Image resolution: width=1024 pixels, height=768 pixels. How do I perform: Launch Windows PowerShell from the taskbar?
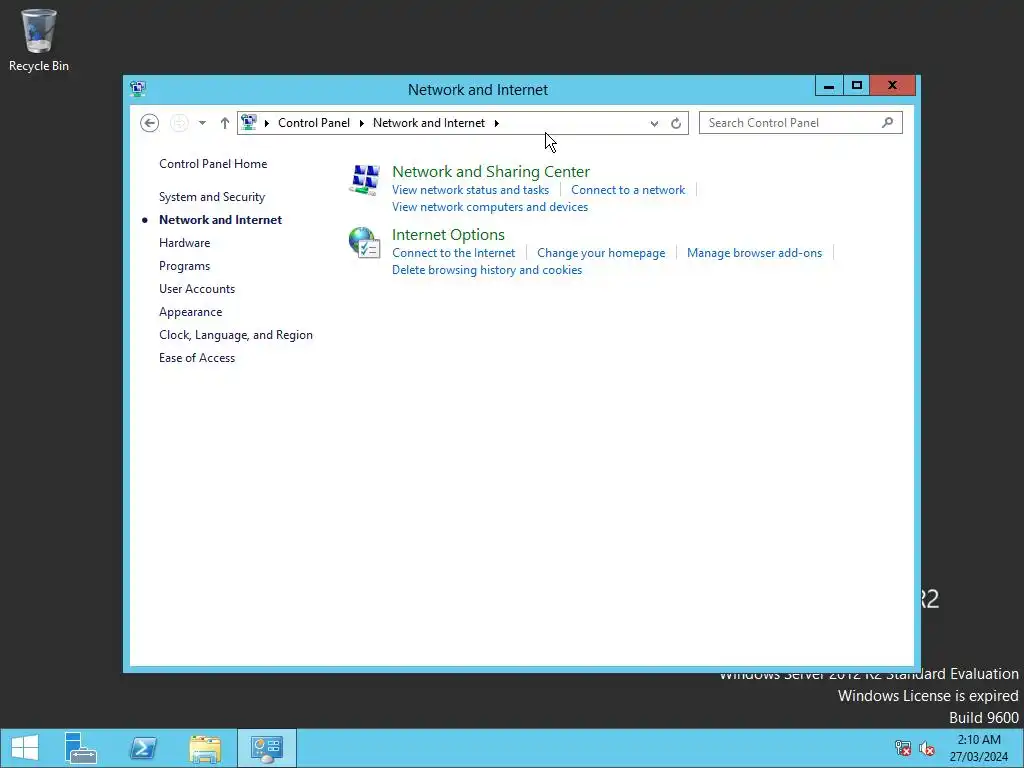point(142,748)
